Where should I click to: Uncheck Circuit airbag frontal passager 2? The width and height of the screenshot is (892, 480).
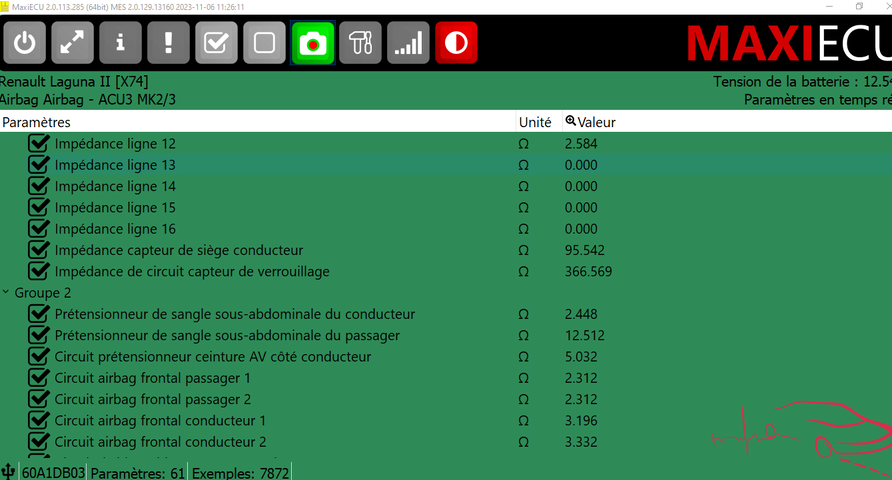tap(39, 399)
